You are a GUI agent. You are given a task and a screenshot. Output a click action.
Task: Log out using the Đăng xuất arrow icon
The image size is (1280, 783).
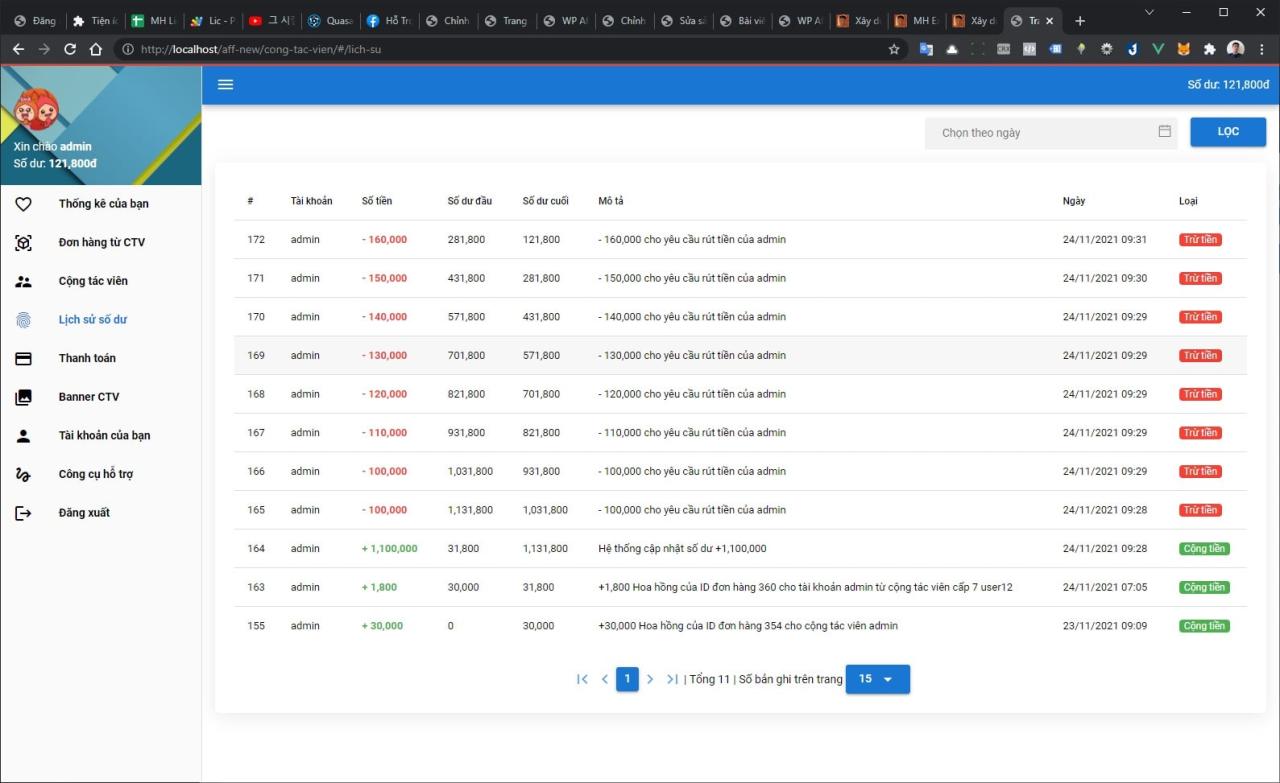point(23,512)
